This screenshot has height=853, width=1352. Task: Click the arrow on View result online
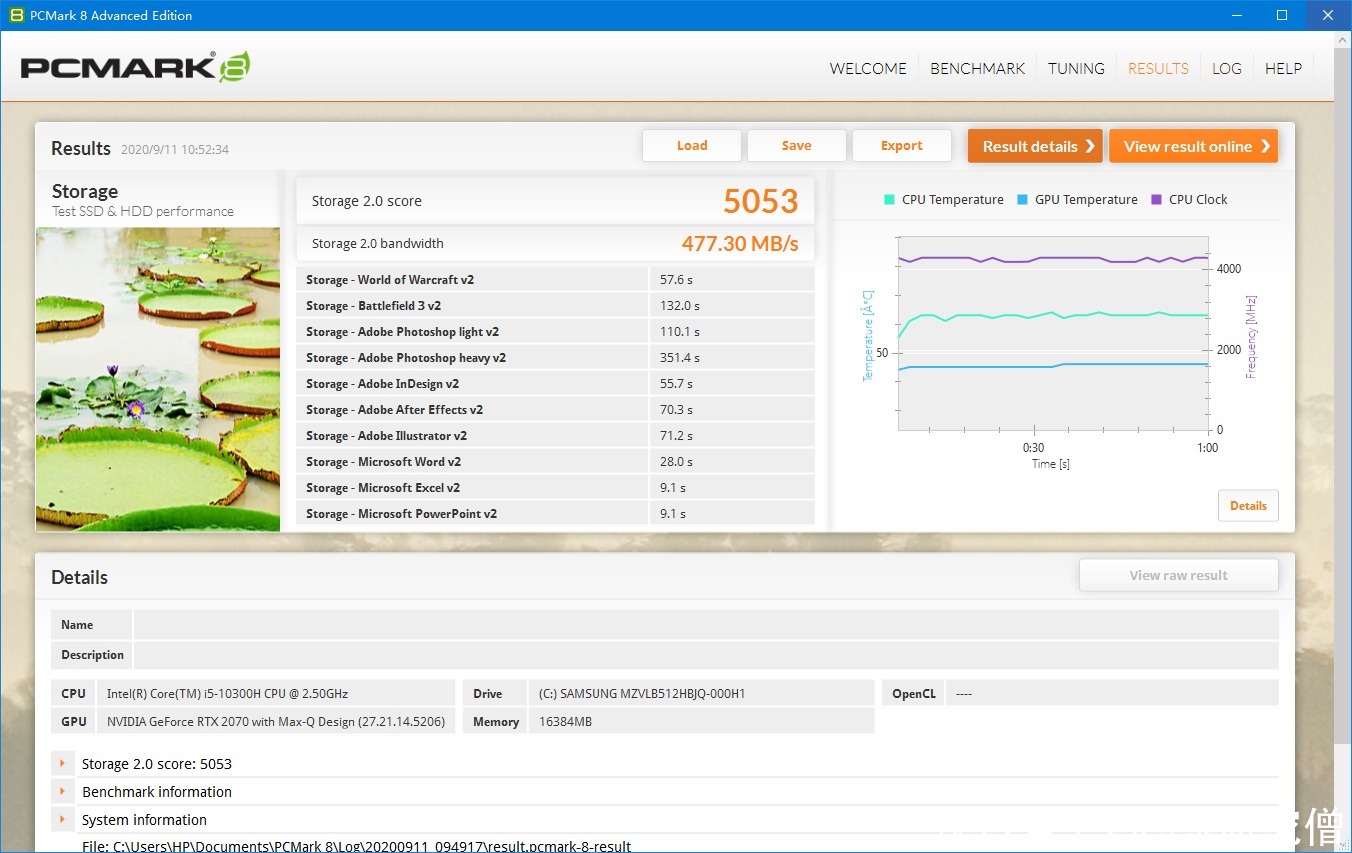(1265, 146)
